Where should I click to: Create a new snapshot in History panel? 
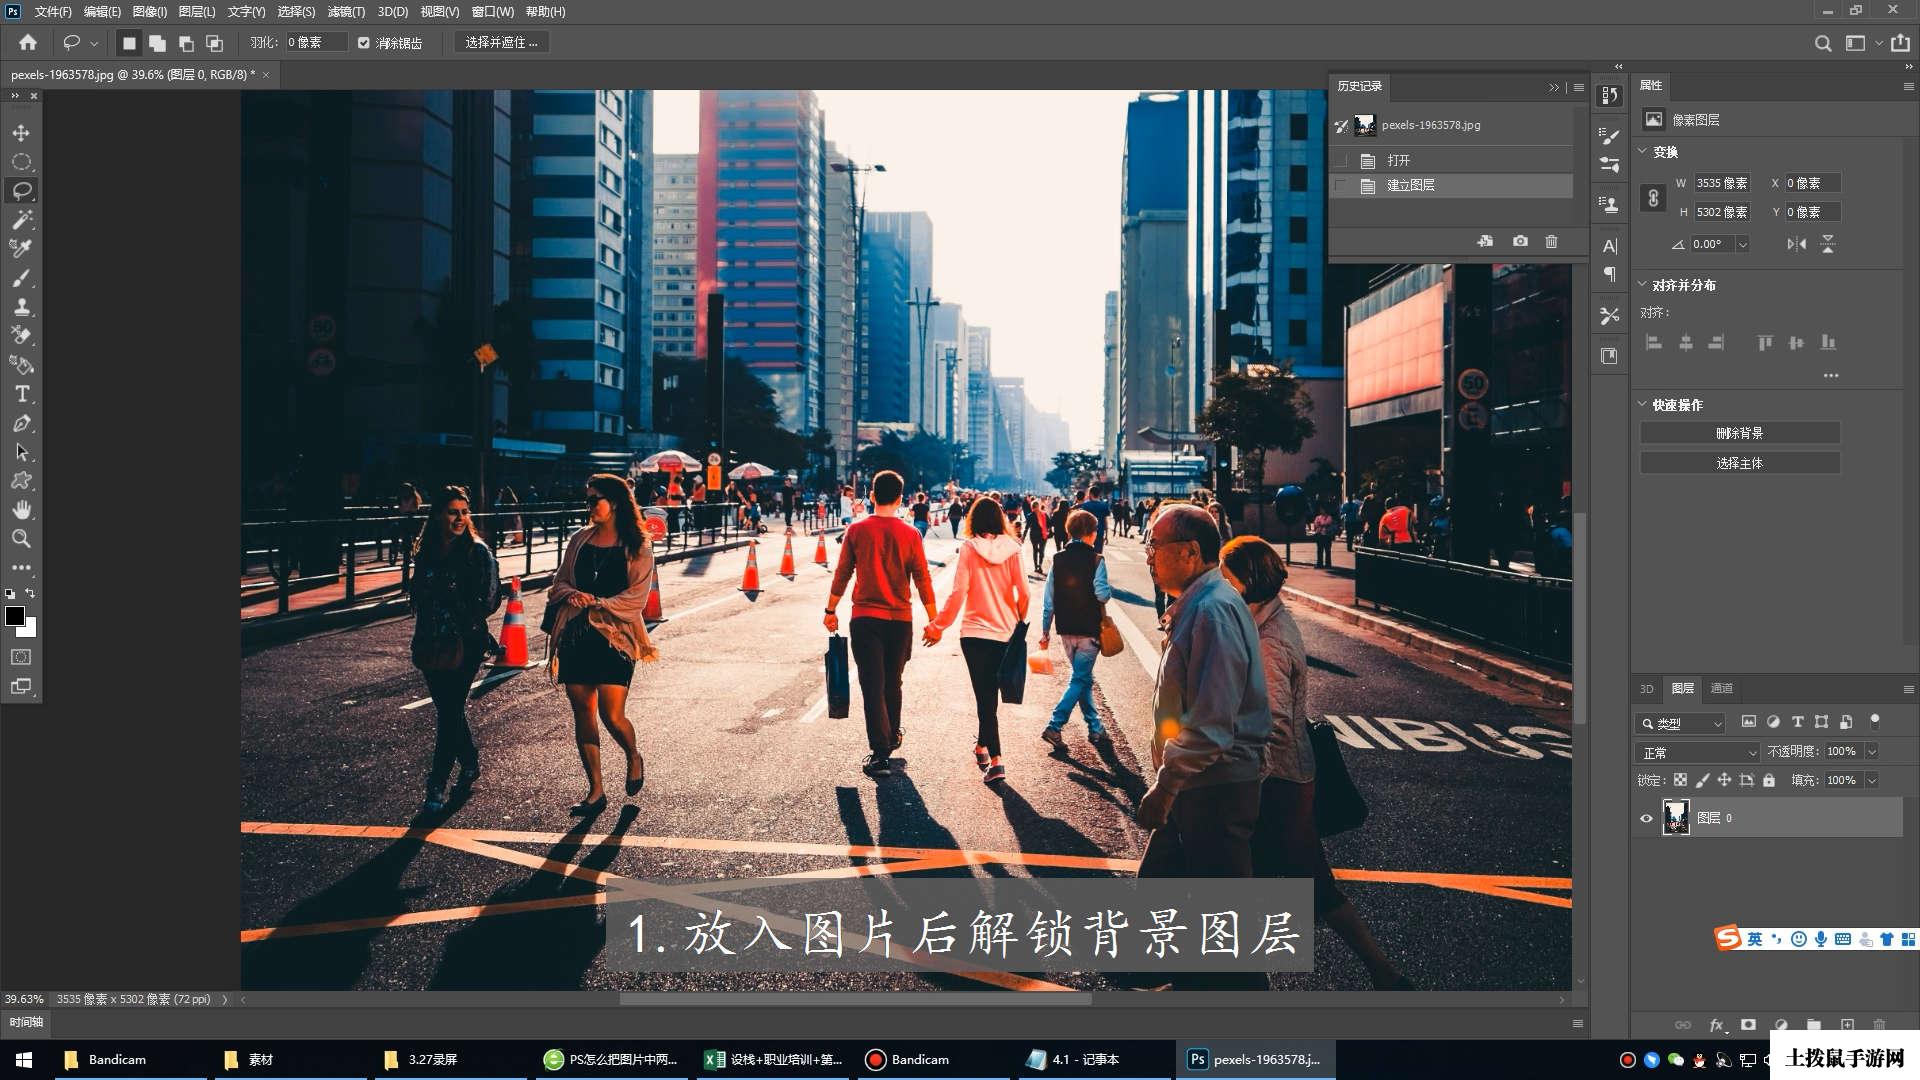1520,241
